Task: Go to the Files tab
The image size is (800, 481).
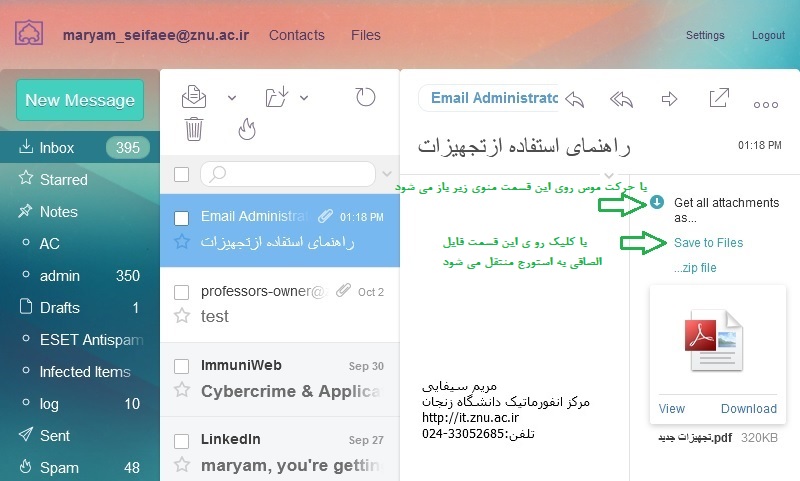Action: [x=366, y=35]
